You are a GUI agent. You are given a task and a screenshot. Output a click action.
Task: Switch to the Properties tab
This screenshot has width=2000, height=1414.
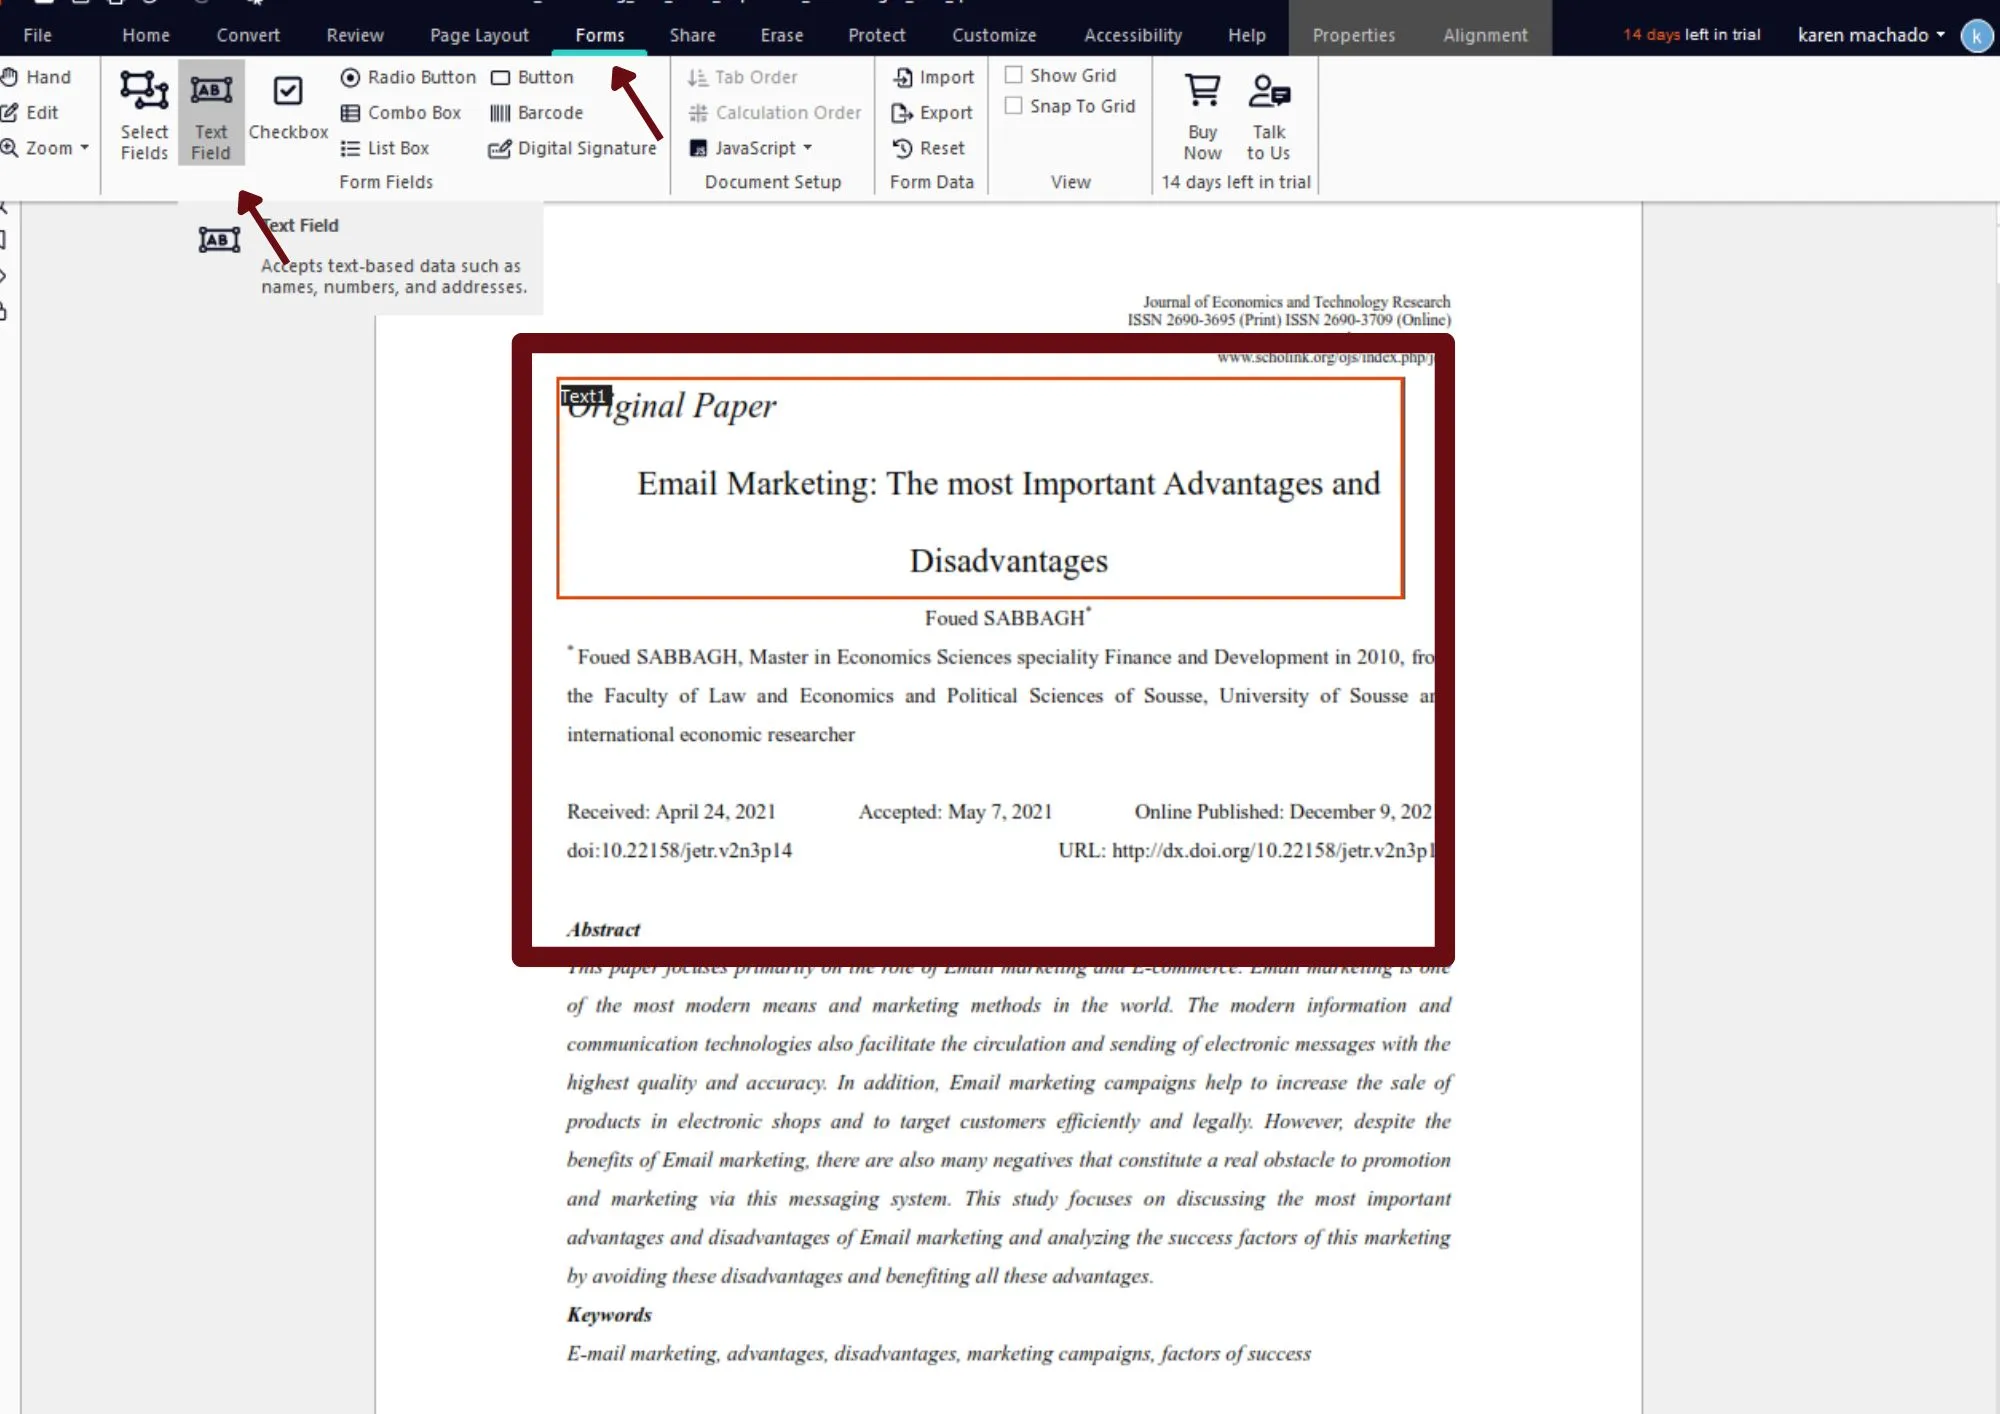click(1353, 34)
